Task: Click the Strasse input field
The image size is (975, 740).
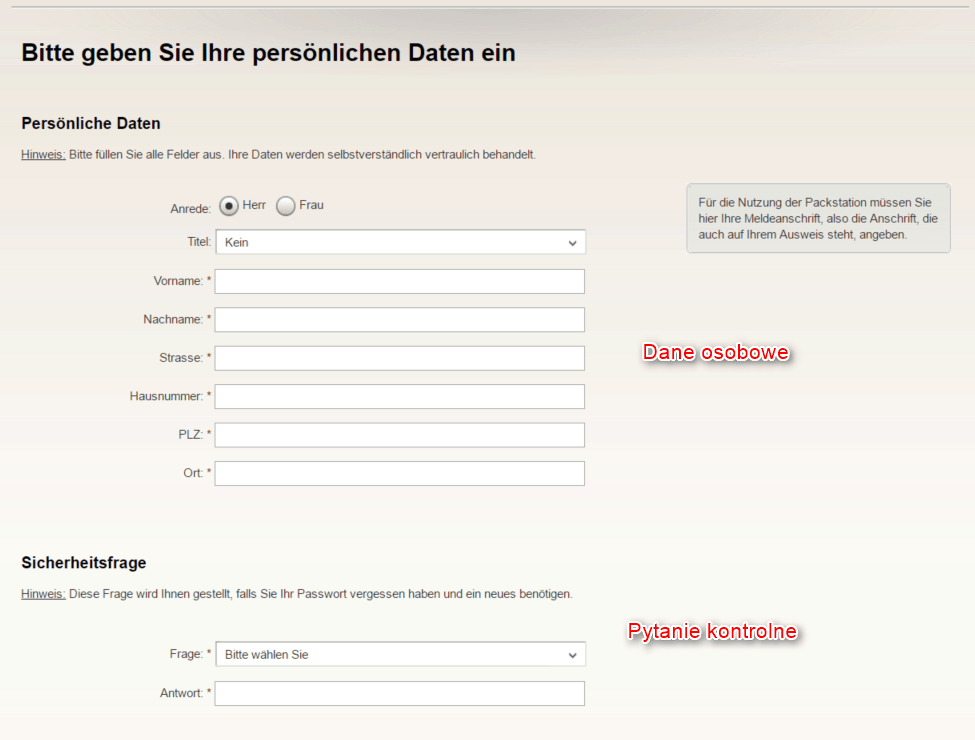Action: click(399, 358)
